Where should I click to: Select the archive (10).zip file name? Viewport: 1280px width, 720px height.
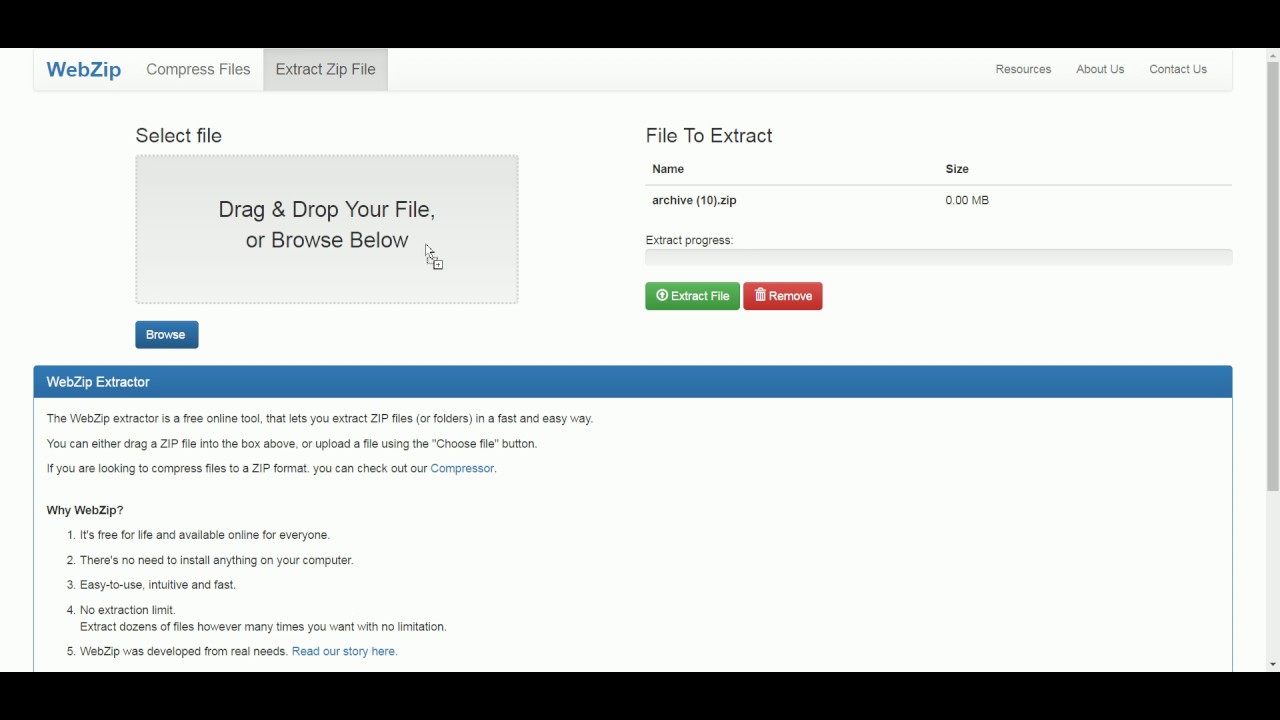tap(694, 200)
